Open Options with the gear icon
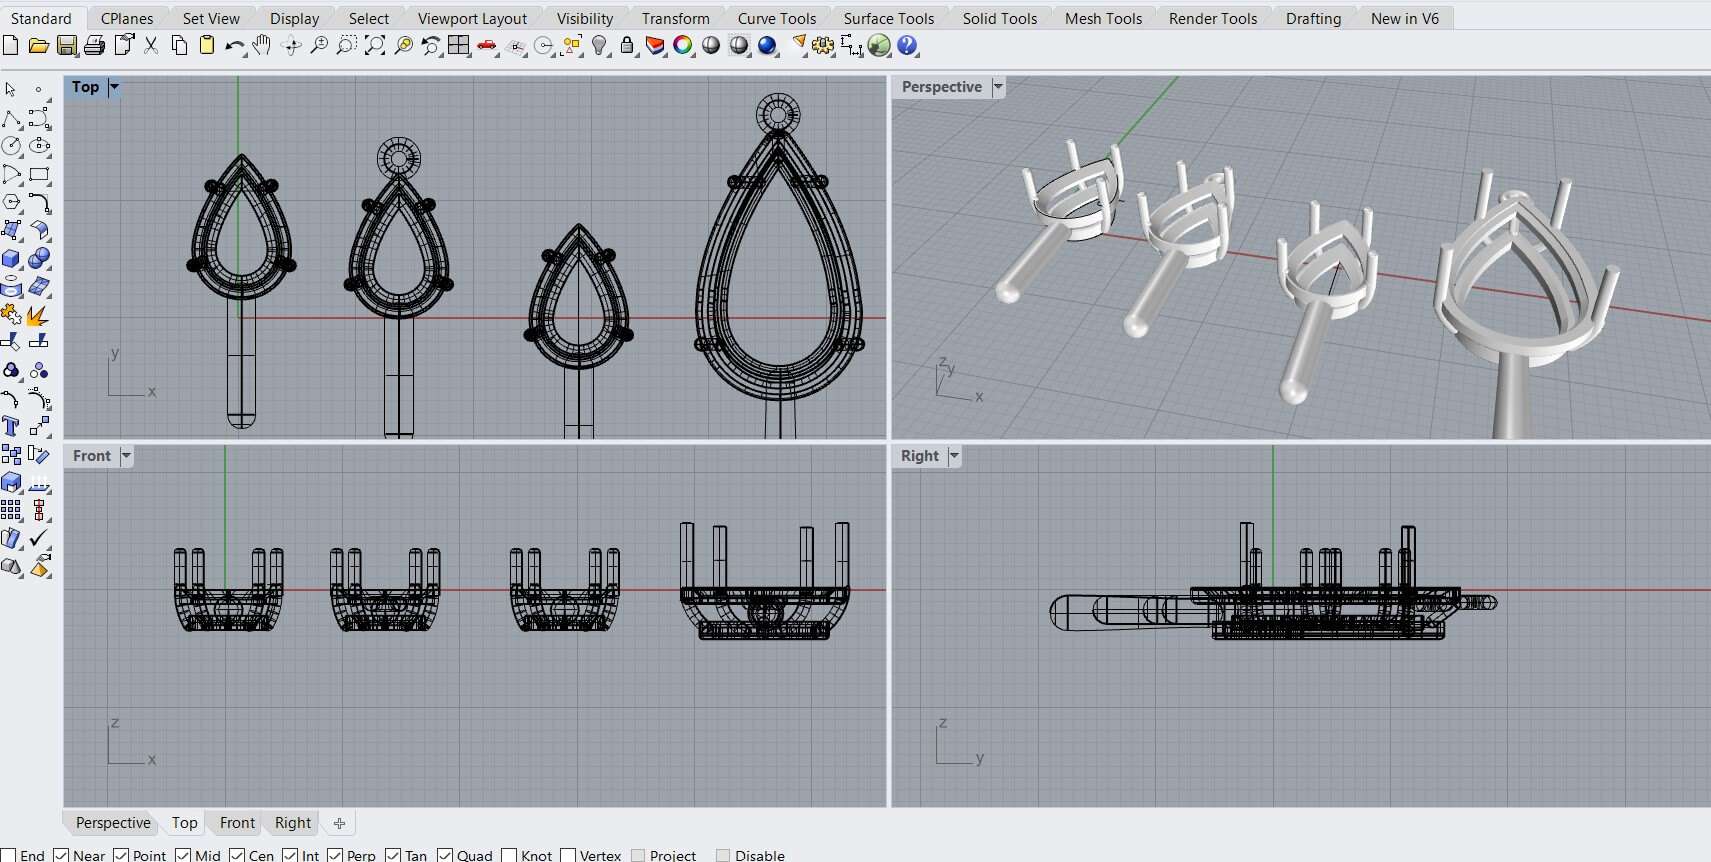Screen dimensions: 1711x862 coord(823,45)
